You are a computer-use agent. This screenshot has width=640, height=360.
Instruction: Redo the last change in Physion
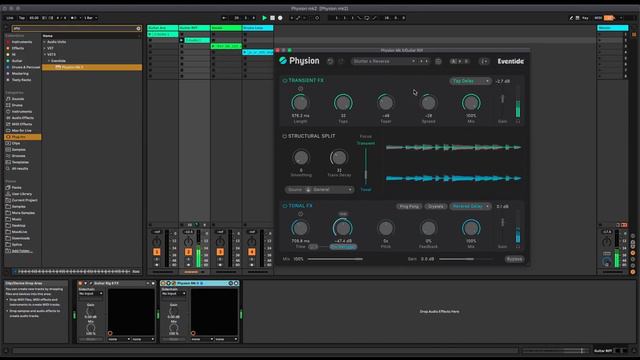coord(341,61)
